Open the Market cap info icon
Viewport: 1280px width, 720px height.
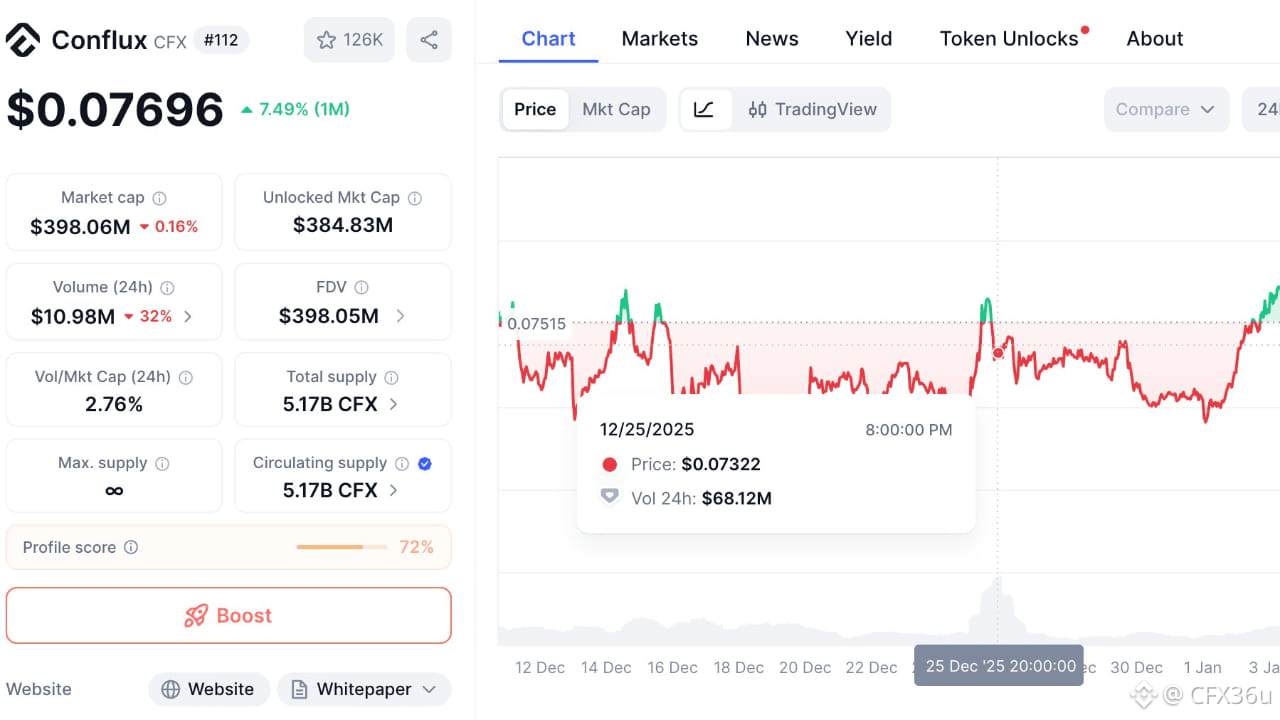[x=159, y=198]
